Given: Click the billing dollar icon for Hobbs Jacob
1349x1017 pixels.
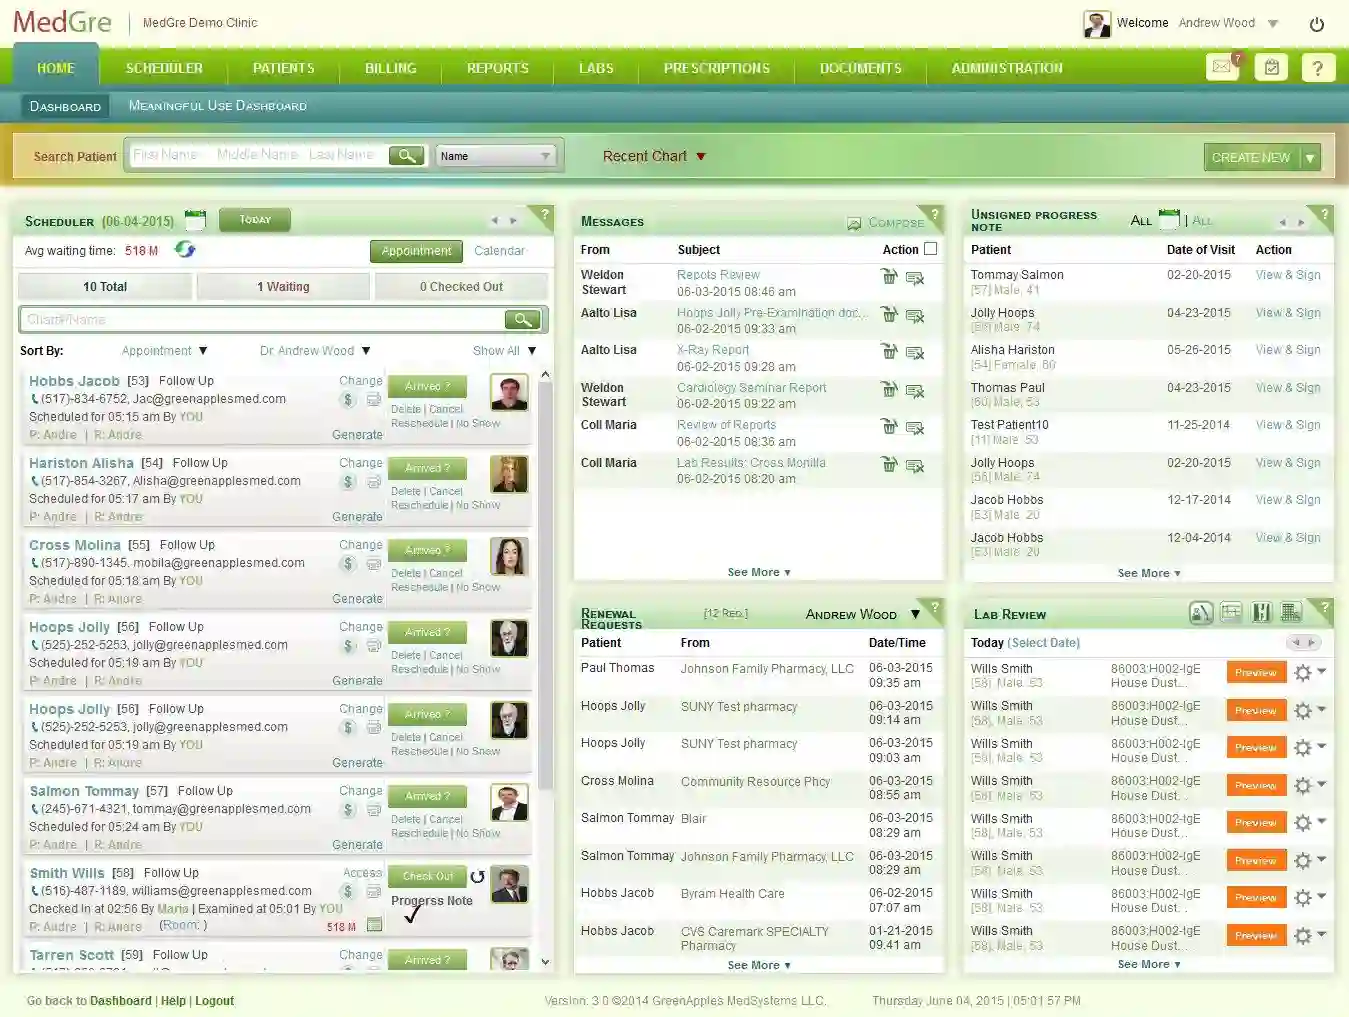Looking at the screenshot, I should click(347, 400).
